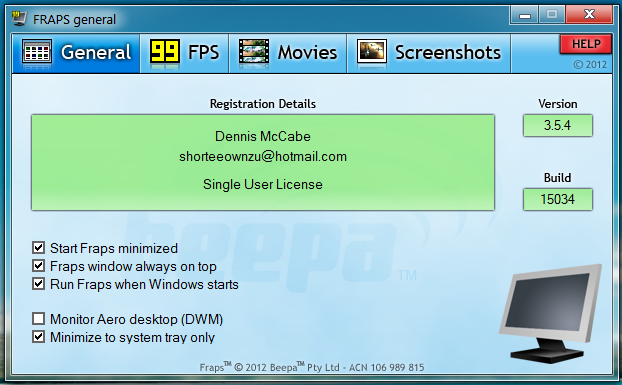Click the General calendar grid icon
Viewport: 622px width, 385px height.
pyautogui.click(x=36, y=52)
